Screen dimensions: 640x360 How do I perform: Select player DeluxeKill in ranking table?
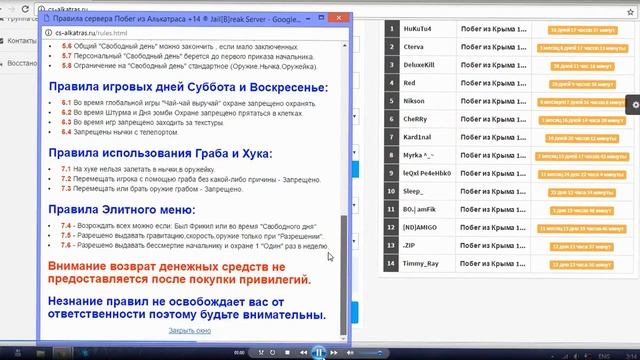tap(419, 65)
